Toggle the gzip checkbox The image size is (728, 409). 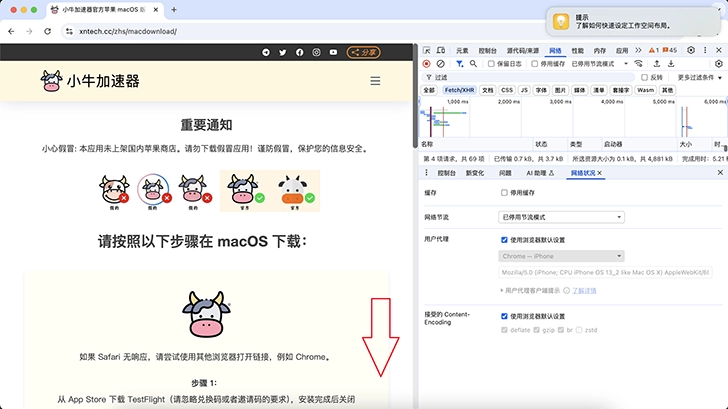point(536,330)
